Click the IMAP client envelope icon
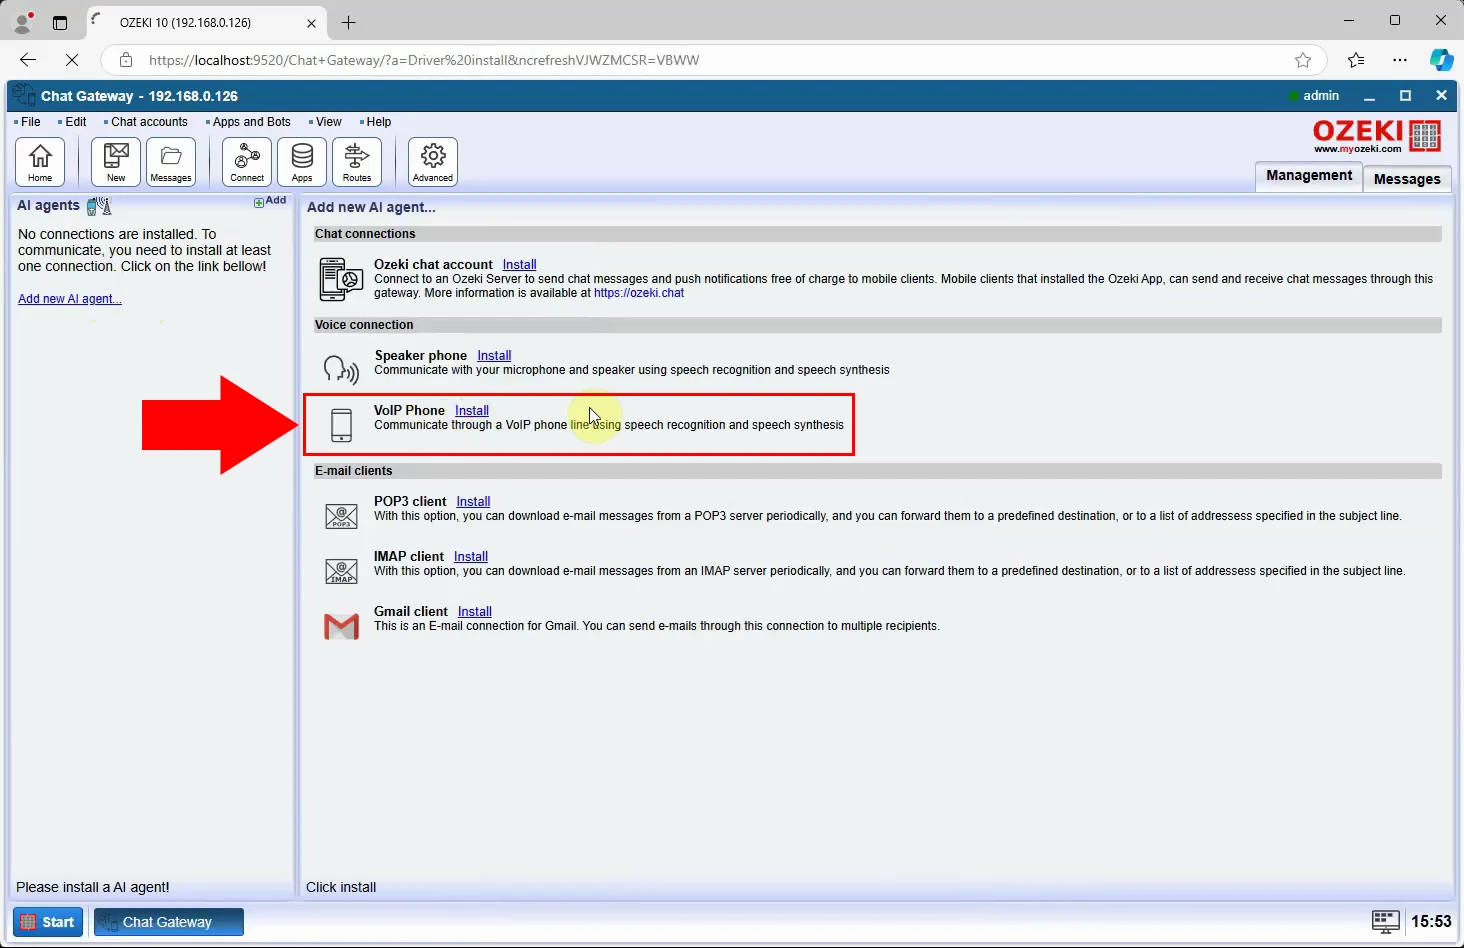Image resolution: width=1464 pixels, height=948 pixels. pos(341,571)
